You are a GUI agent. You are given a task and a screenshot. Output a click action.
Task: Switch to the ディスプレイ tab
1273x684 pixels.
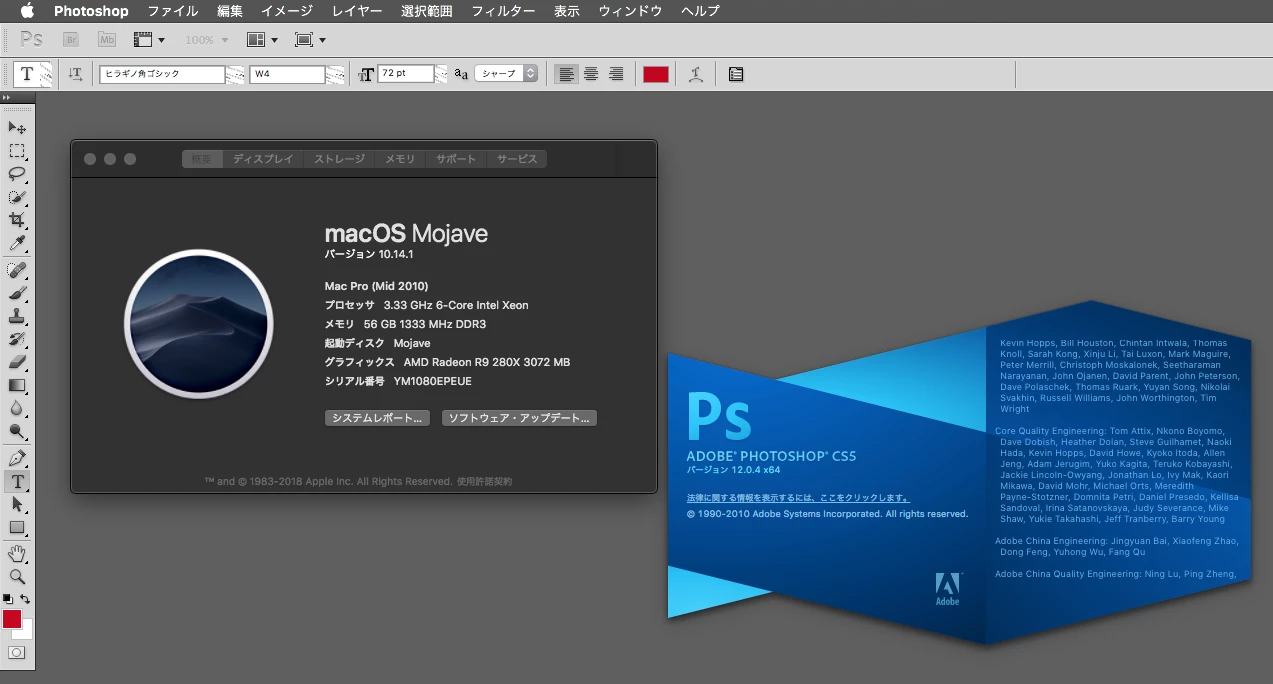(x=263, y=159)
